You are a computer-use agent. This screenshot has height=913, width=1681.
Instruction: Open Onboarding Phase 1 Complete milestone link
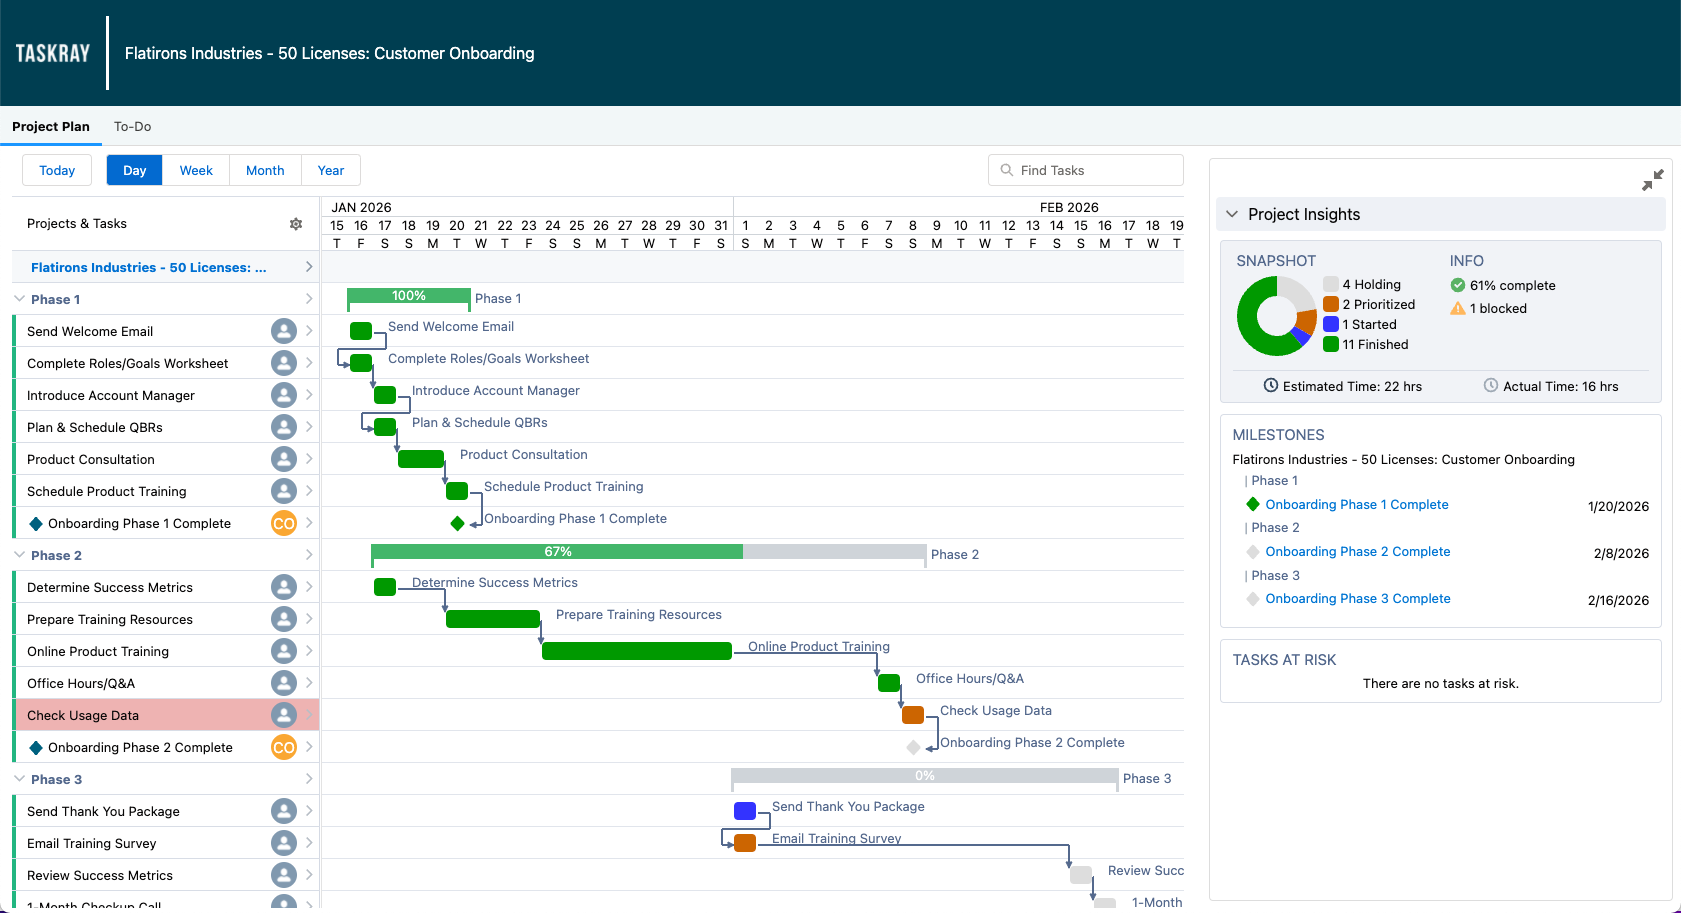(1356, 504)
